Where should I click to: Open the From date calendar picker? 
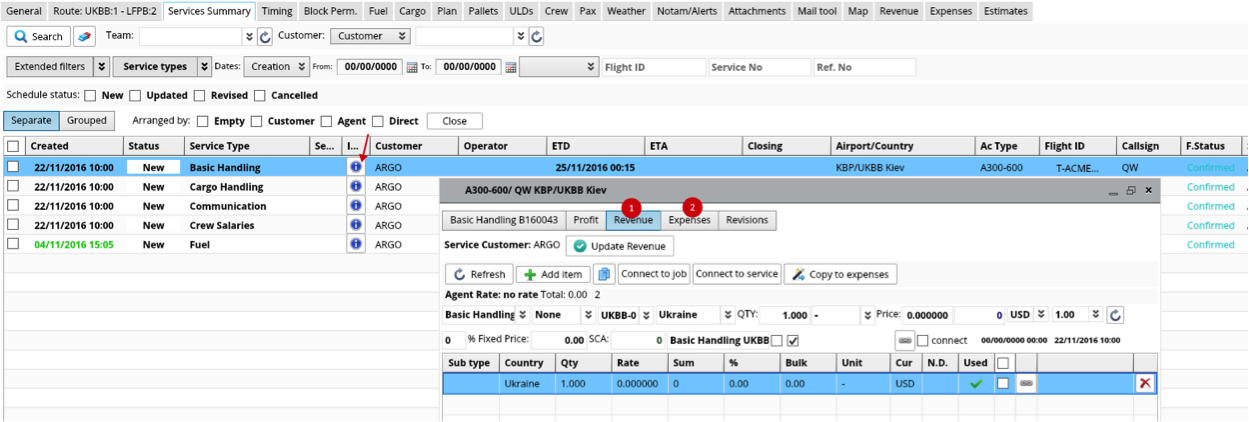411,67
